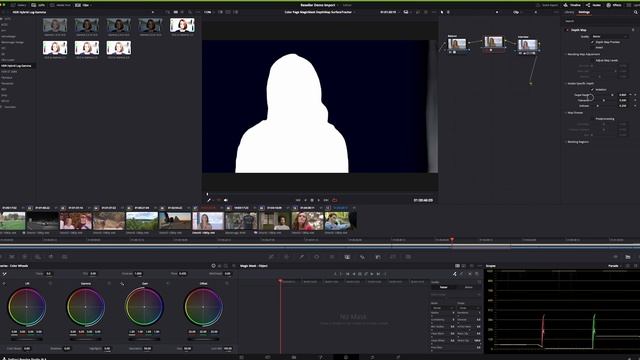Image resolution: width=640 pixels, height=360 pixels.
Task: Open the 3D stereo palette
Action: point(408,257)
